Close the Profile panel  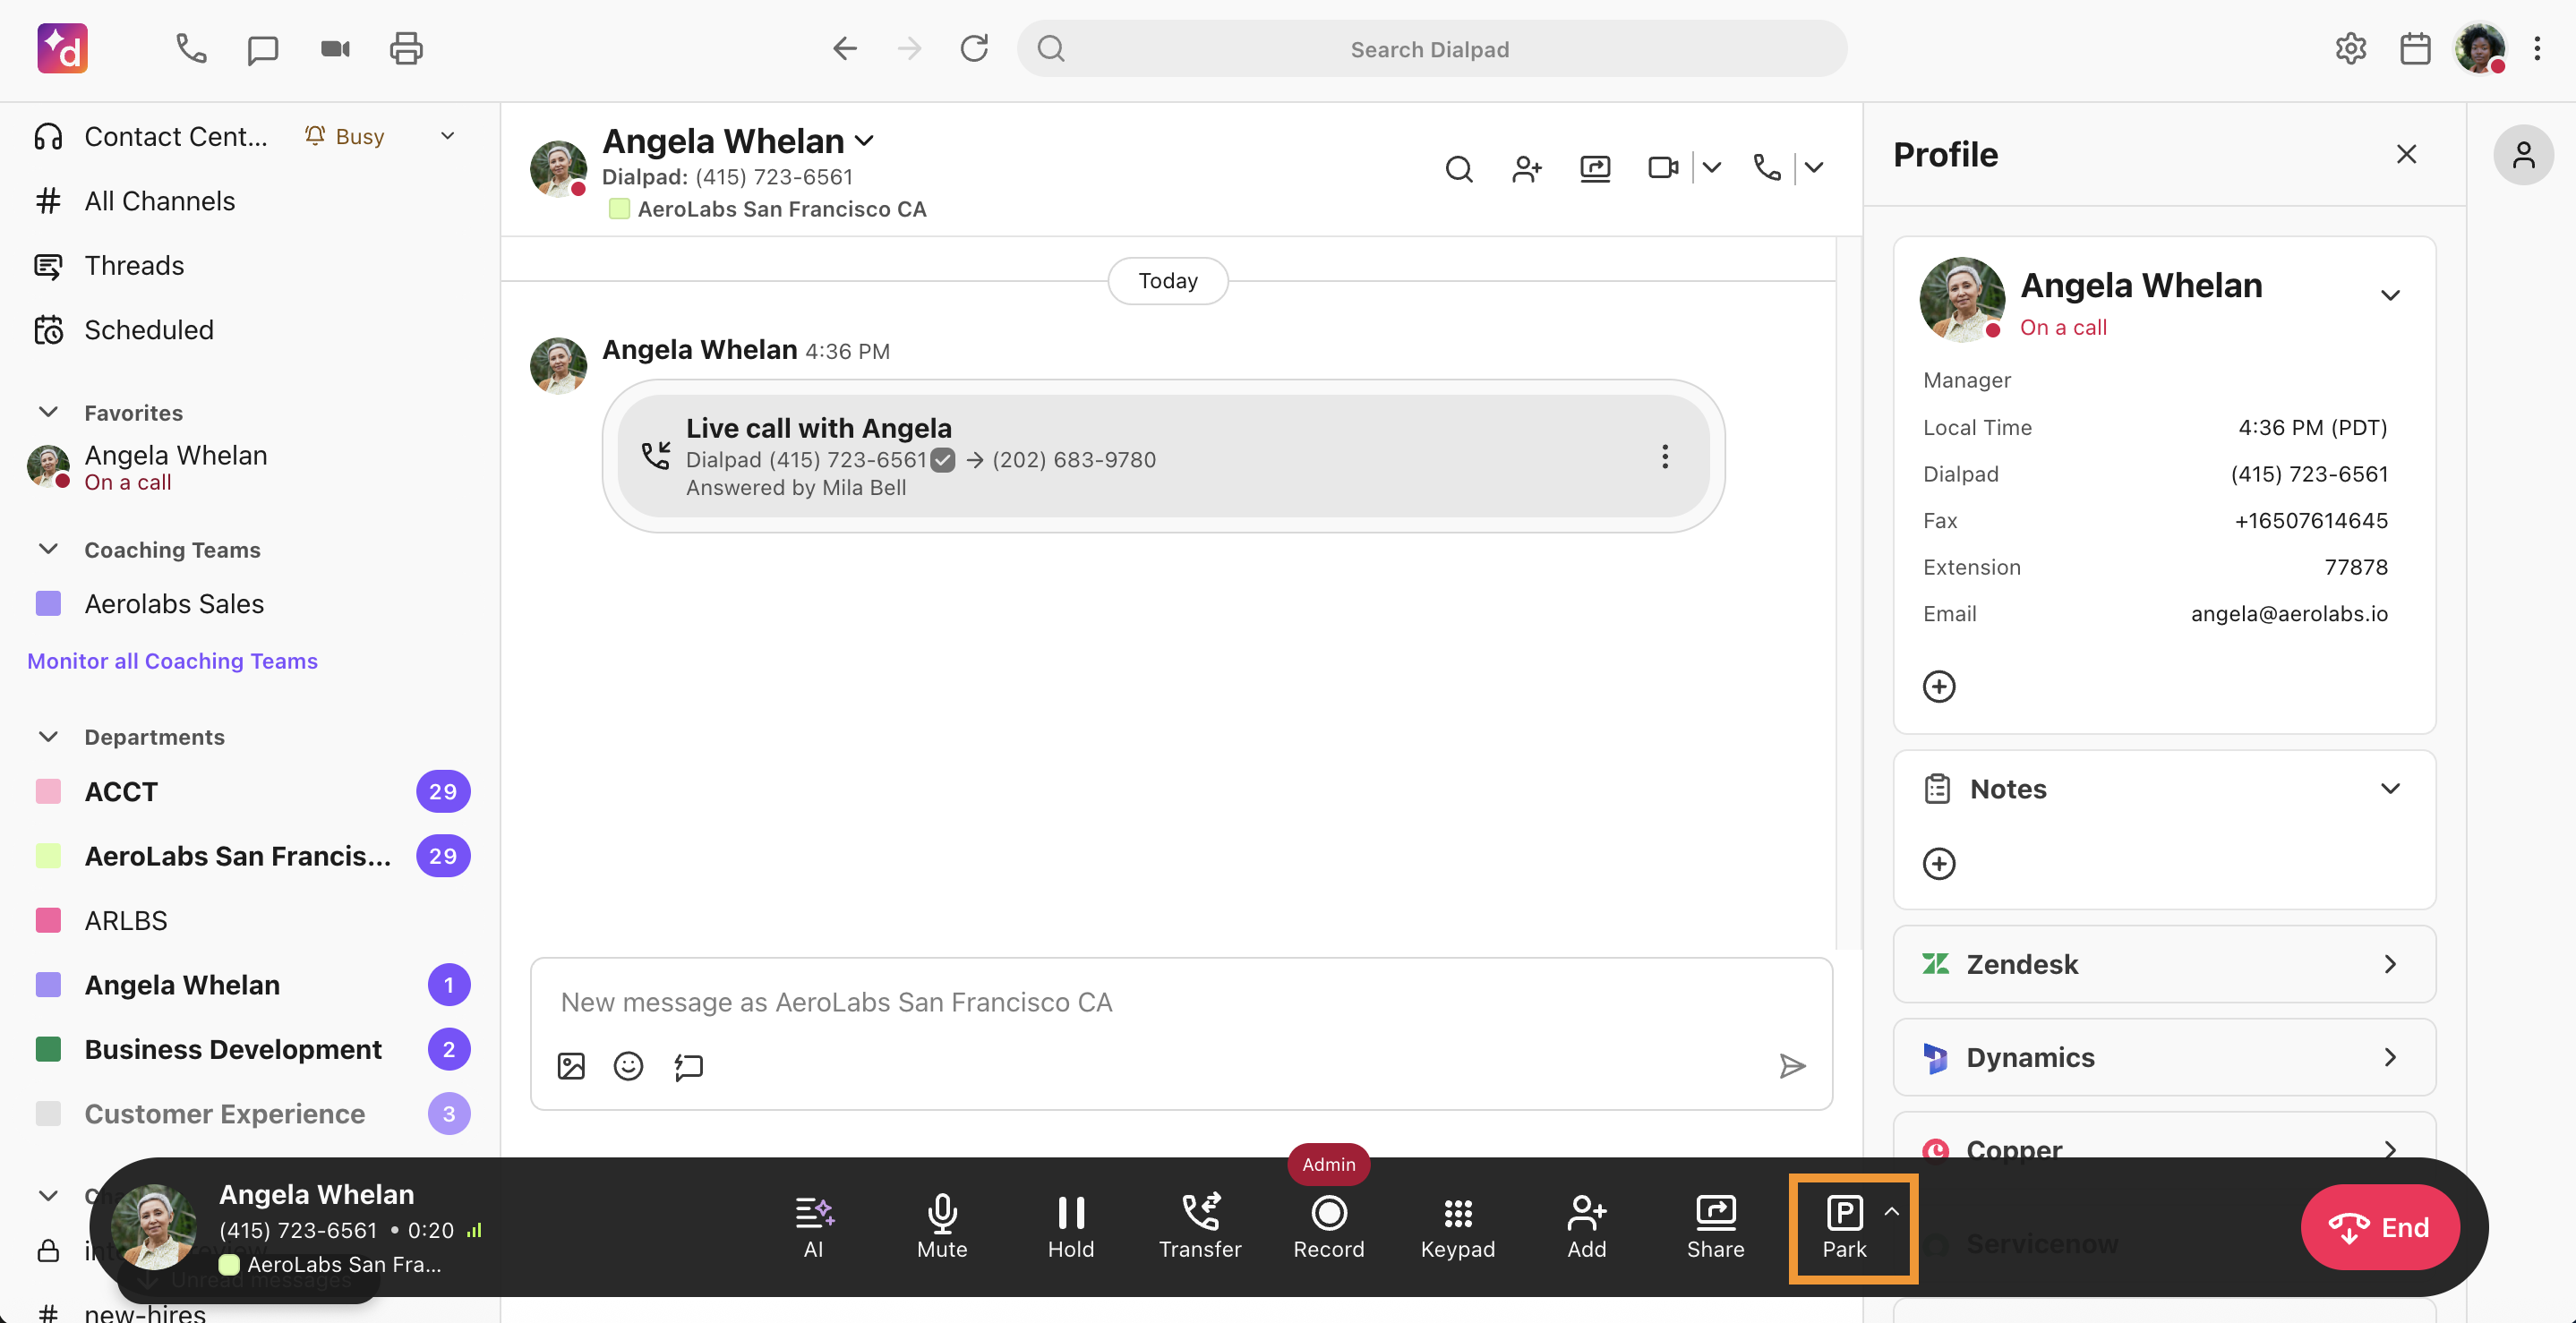(x=2406, y=154)
